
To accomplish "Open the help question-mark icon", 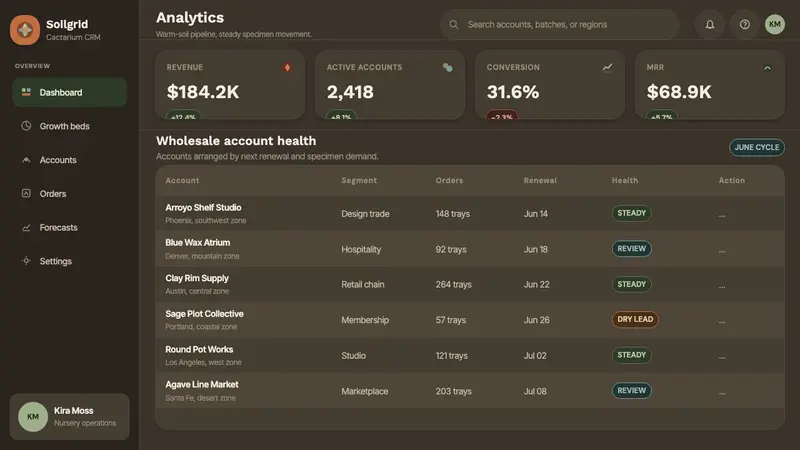I will pyautogui.click(x=745, y=24).
